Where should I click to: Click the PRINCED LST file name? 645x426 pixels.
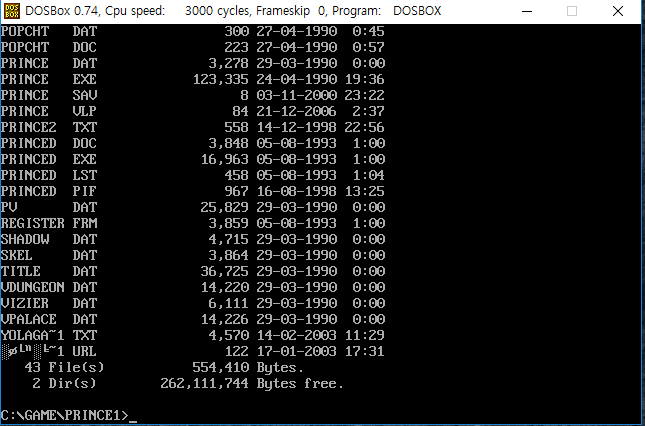click(49, 176)
